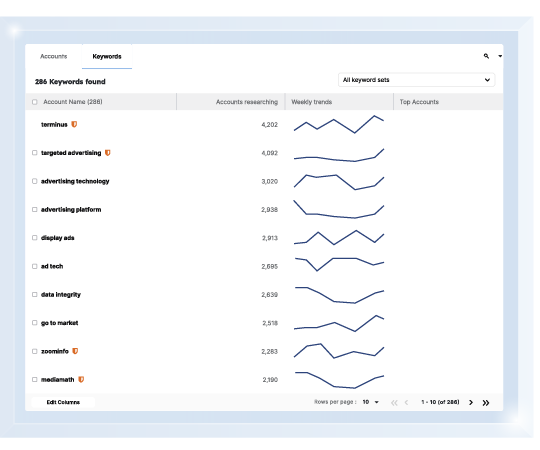Viewport: 540px width, 450px height.
Task: Open the Edit Columns button
Action: (63, 402)
